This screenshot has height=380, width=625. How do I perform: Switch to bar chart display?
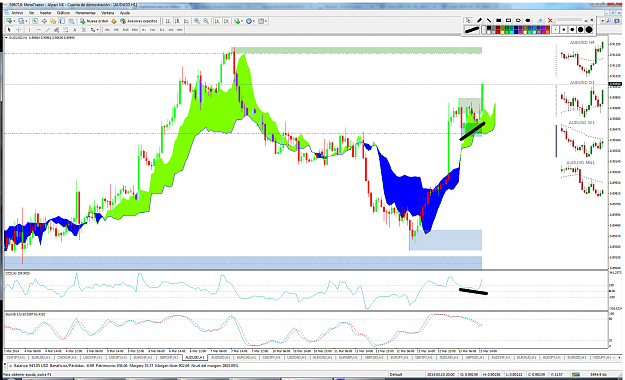click(168, 21)
